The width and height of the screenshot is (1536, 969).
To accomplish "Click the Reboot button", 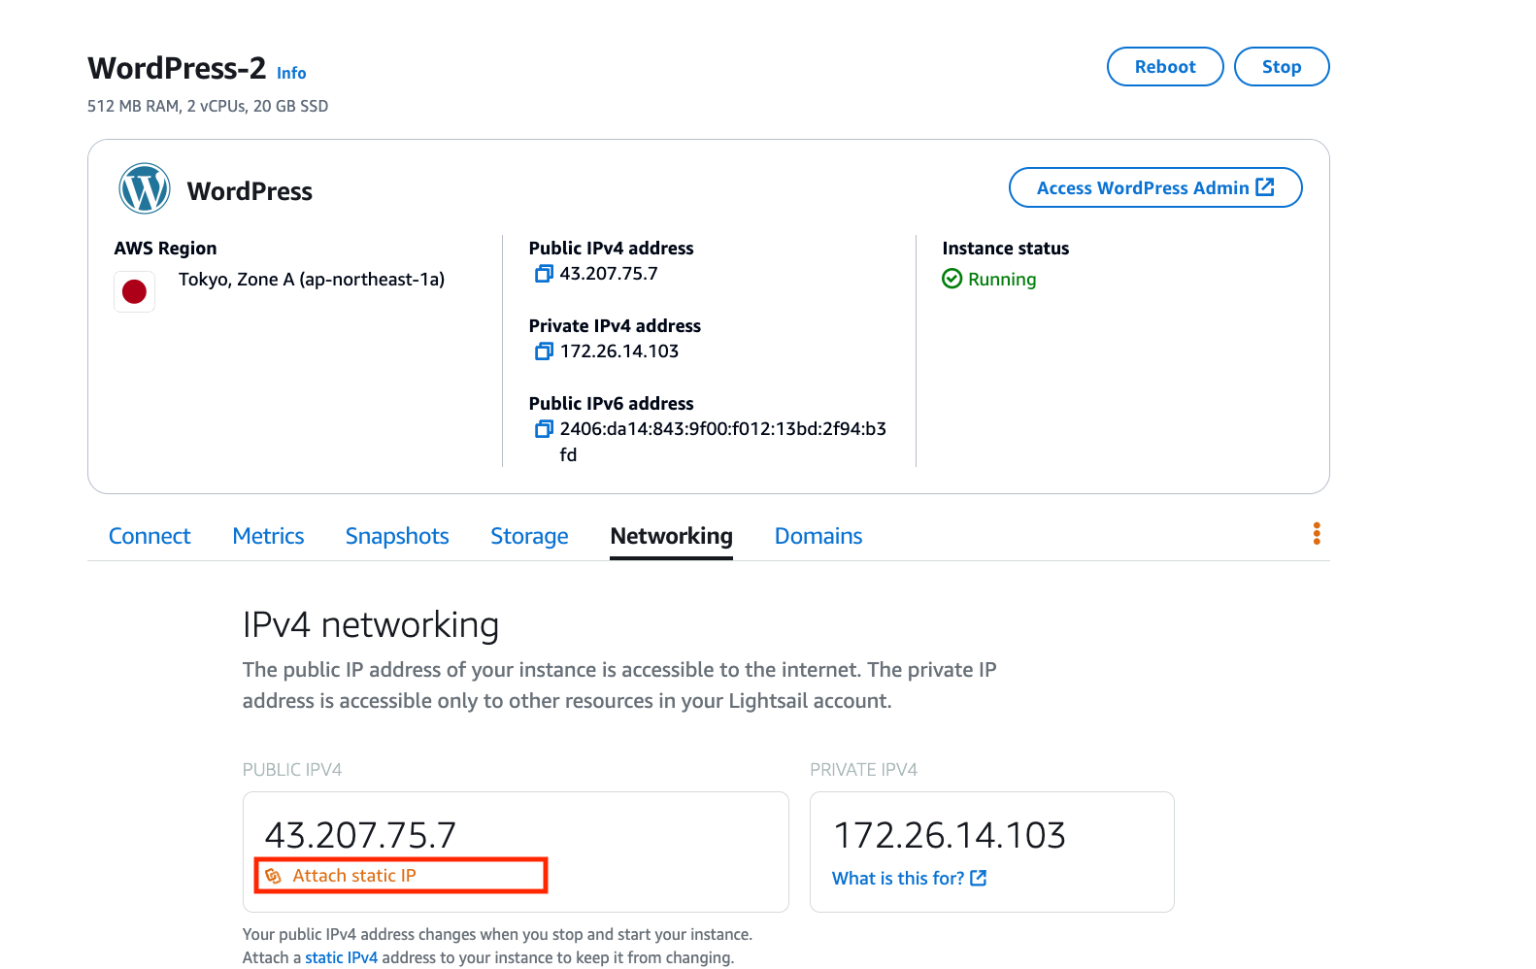I will coord(1164,66).
